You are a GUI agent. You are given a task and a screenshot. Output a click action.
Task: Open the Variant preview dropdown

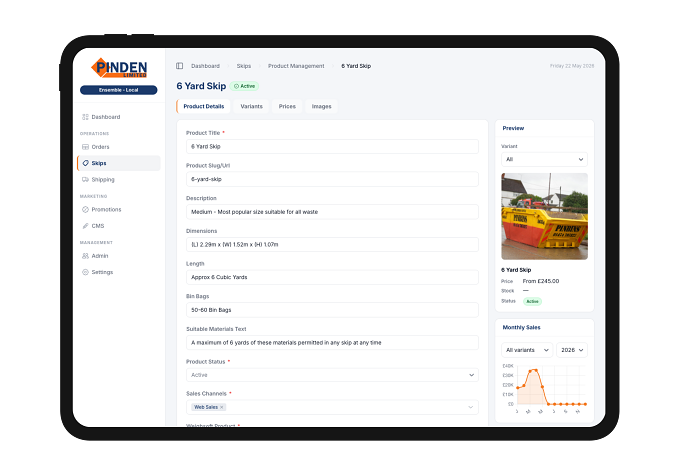click(x=544, y=160)
